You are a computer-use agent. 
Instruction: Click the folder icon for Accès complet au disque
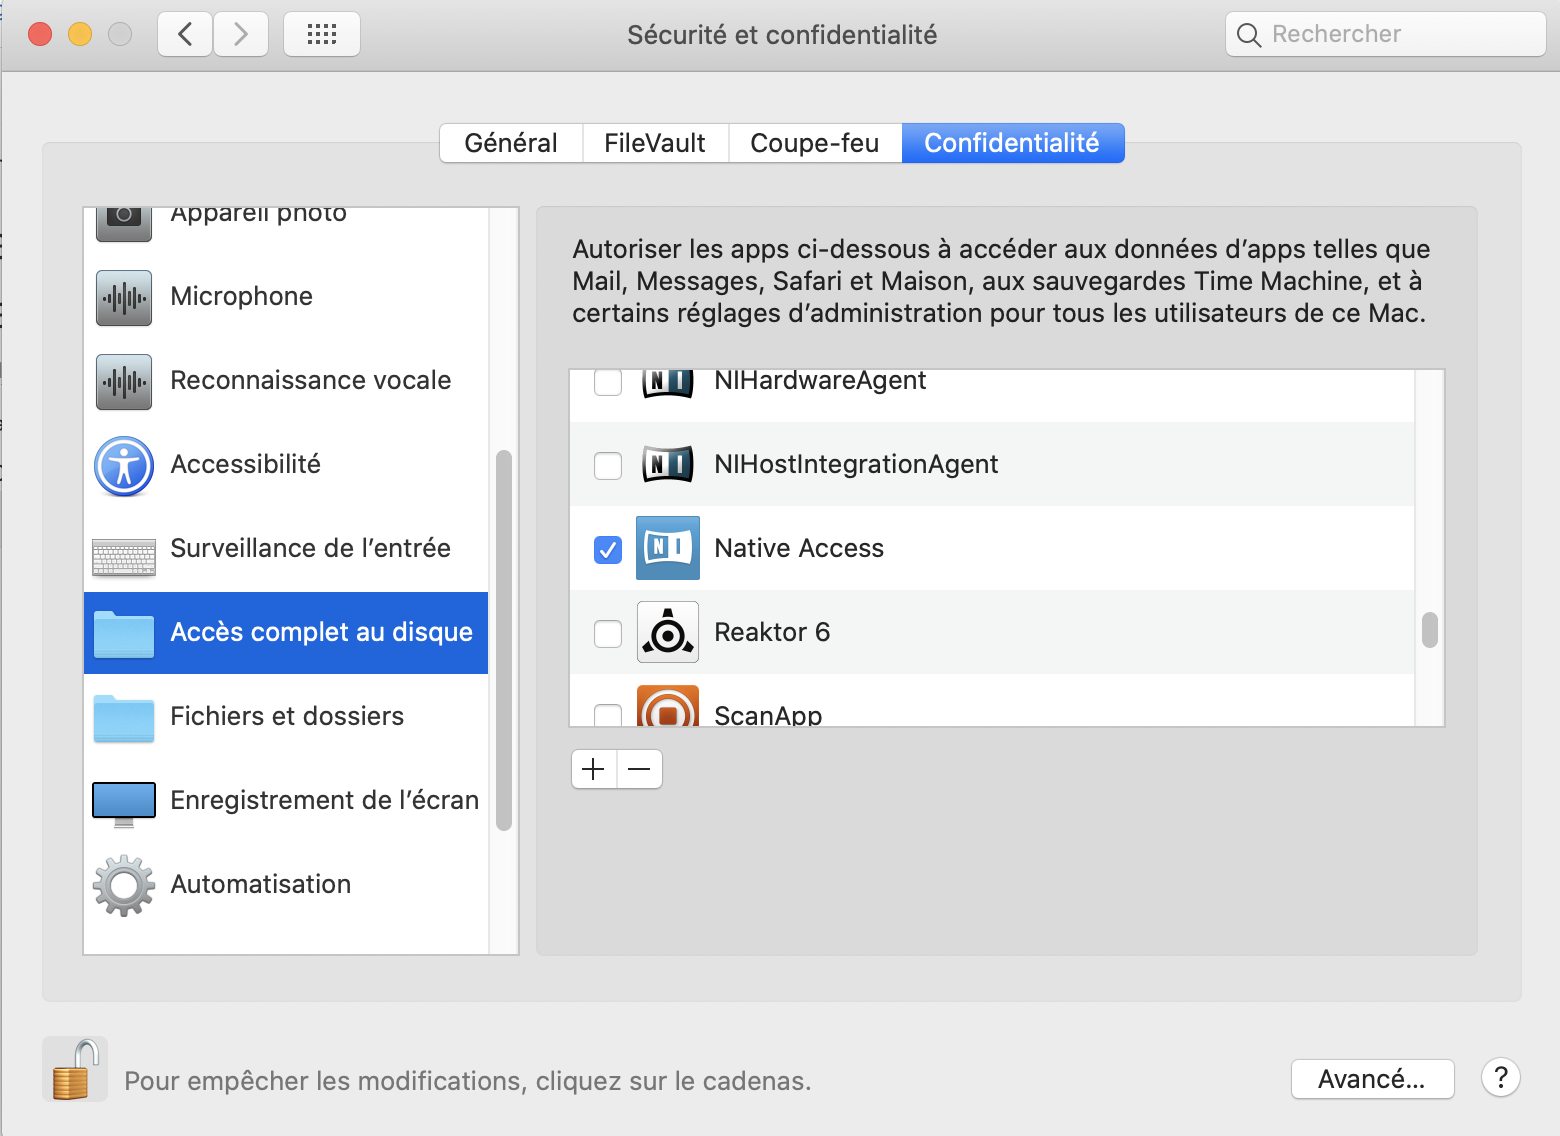coord(124,634)
